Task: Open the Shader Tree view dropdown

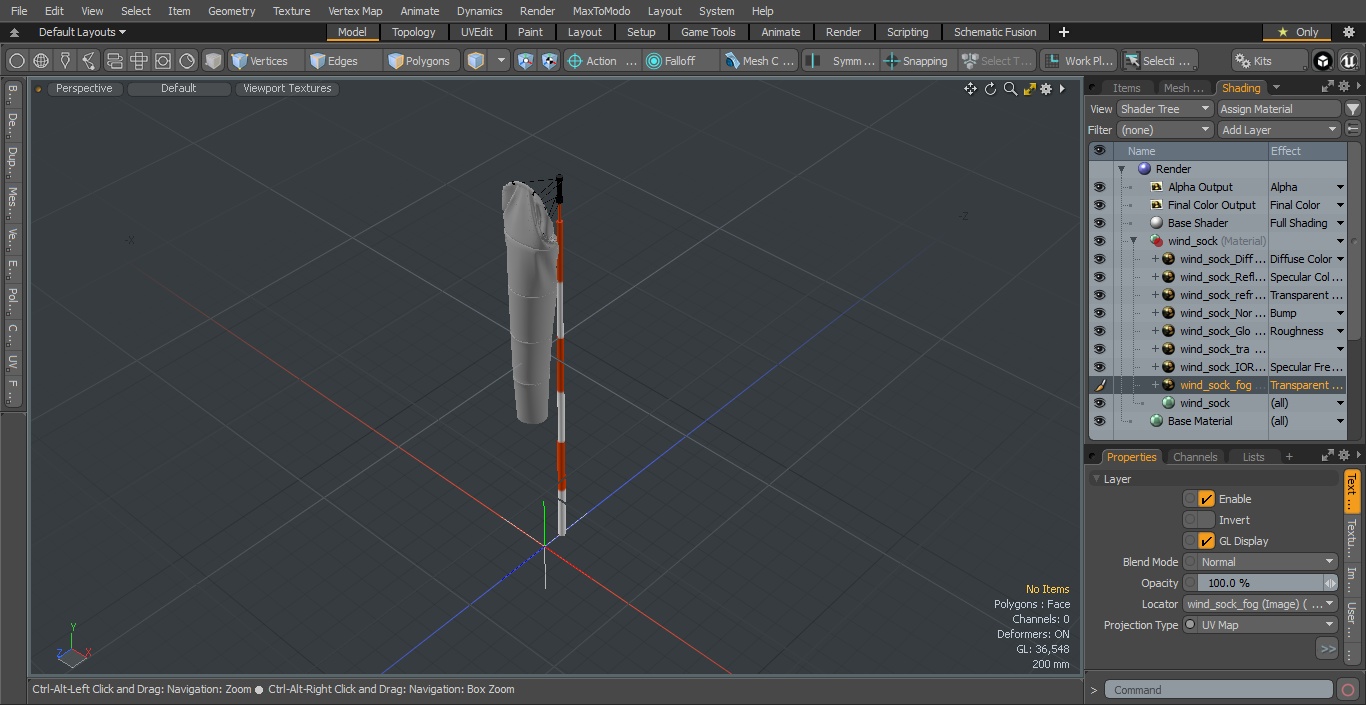Action: [1165, 109]
